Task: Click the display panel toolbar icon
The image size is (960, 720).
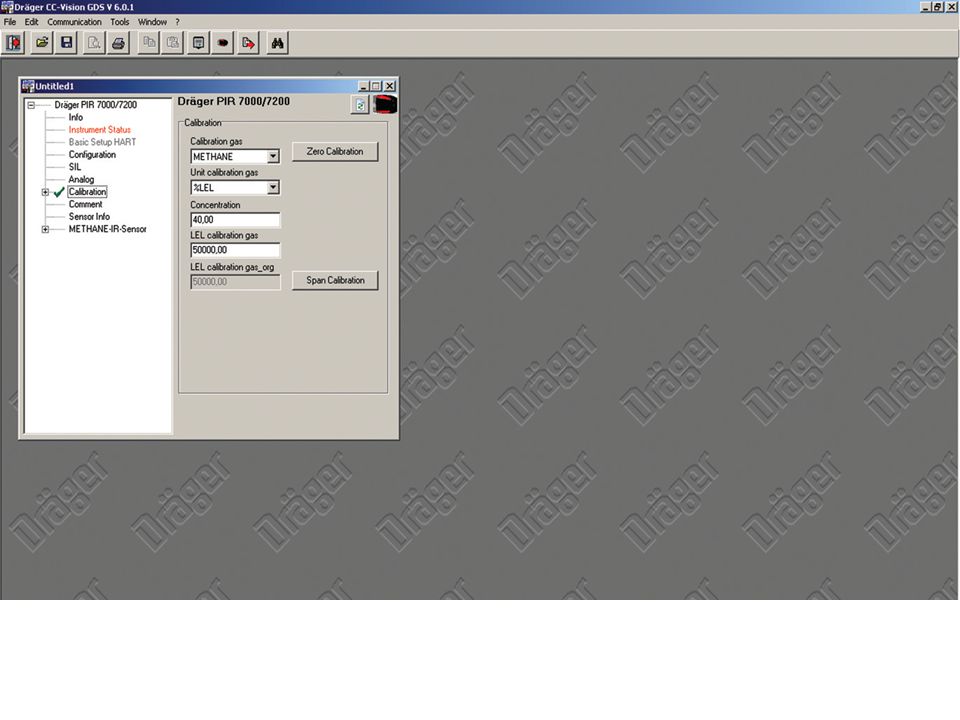Action: [198, 43]
